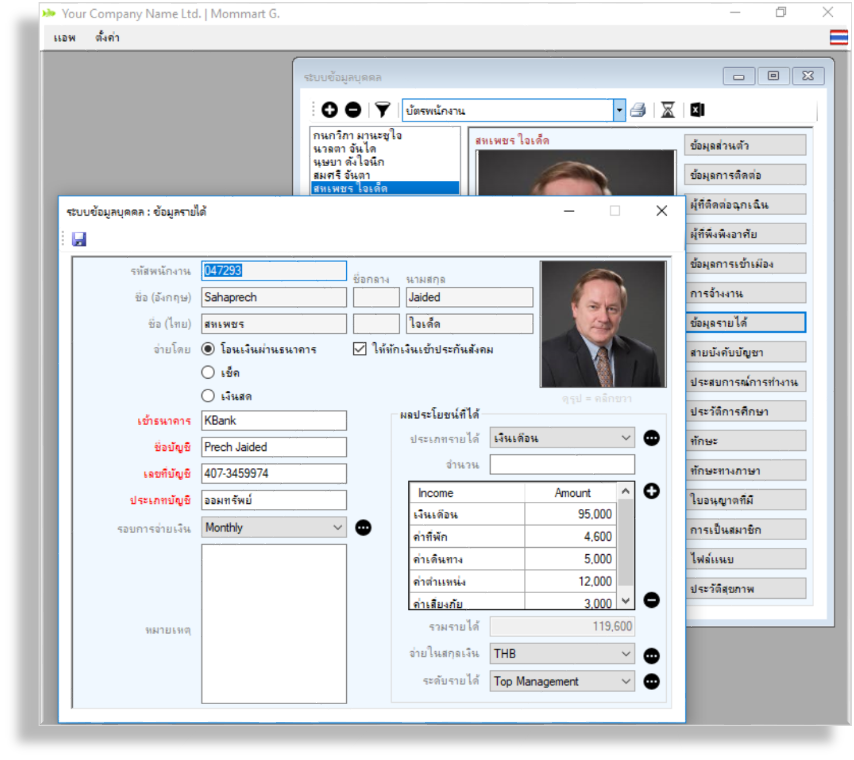
Task: Select the เช็ค payment radio button
Action: click(x=208, y=372)
